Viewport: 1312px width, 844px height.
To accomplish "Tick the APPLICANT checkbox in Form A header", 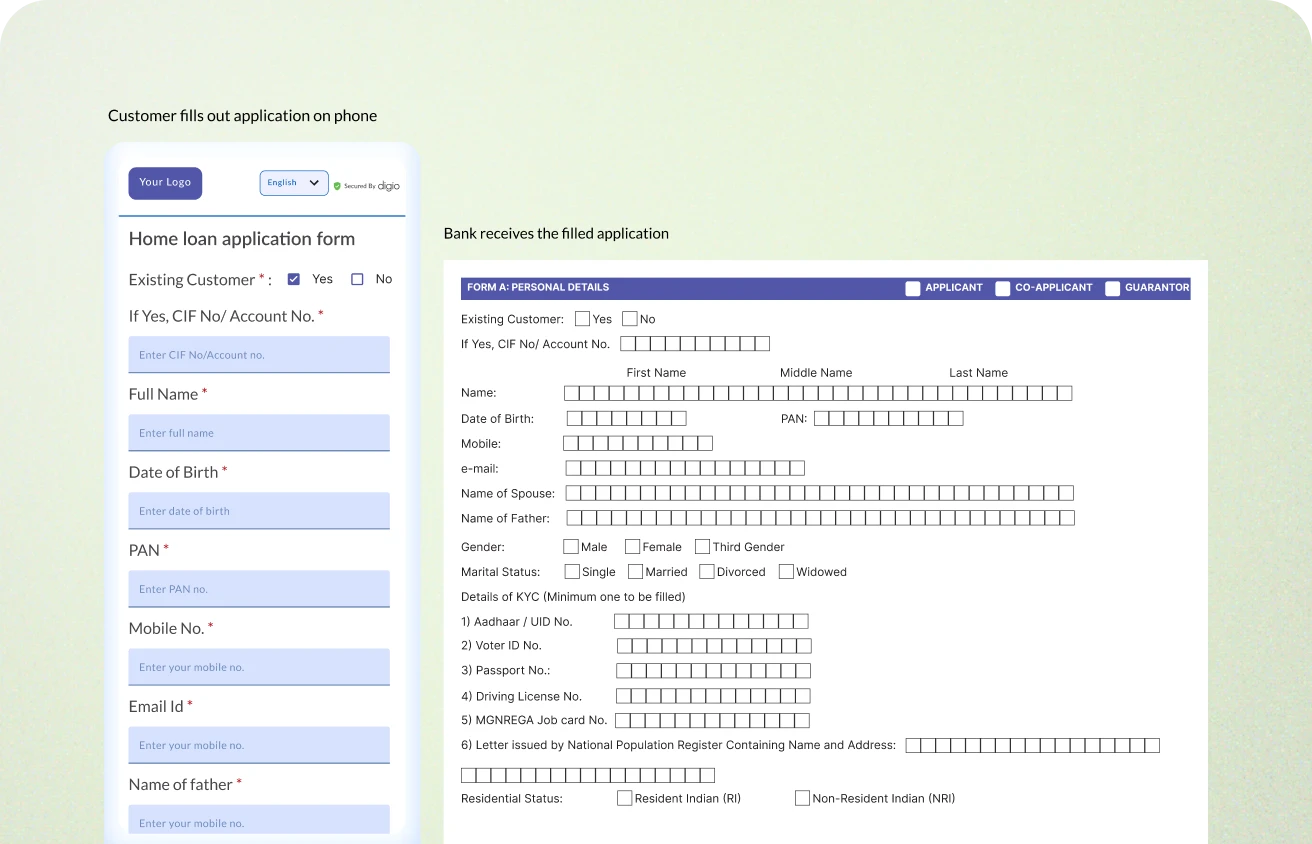I will click(x=912, y=288).
